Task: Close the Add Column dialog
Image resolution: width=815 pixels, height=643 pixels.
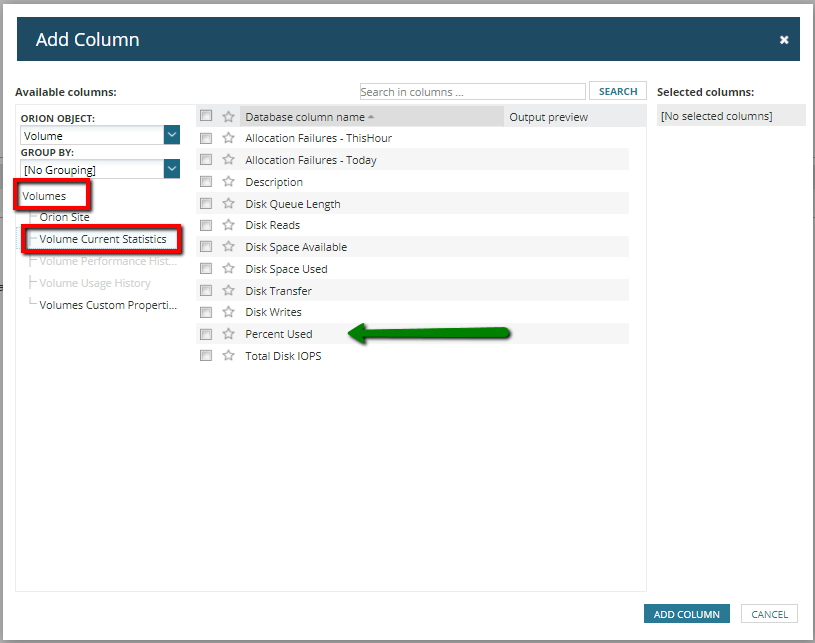Action: coord(784,40)
